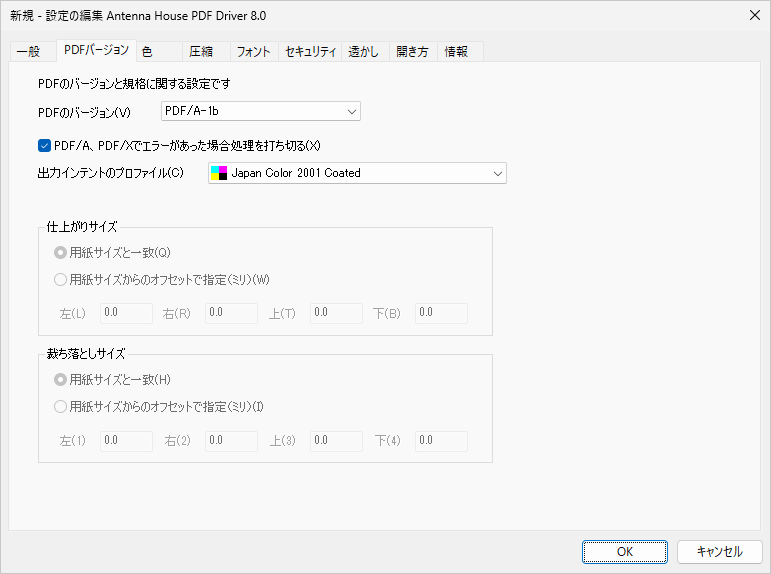
Task: Open the PDFのバージョン dropdown showing PDF/A-1b
Action: 261,111
